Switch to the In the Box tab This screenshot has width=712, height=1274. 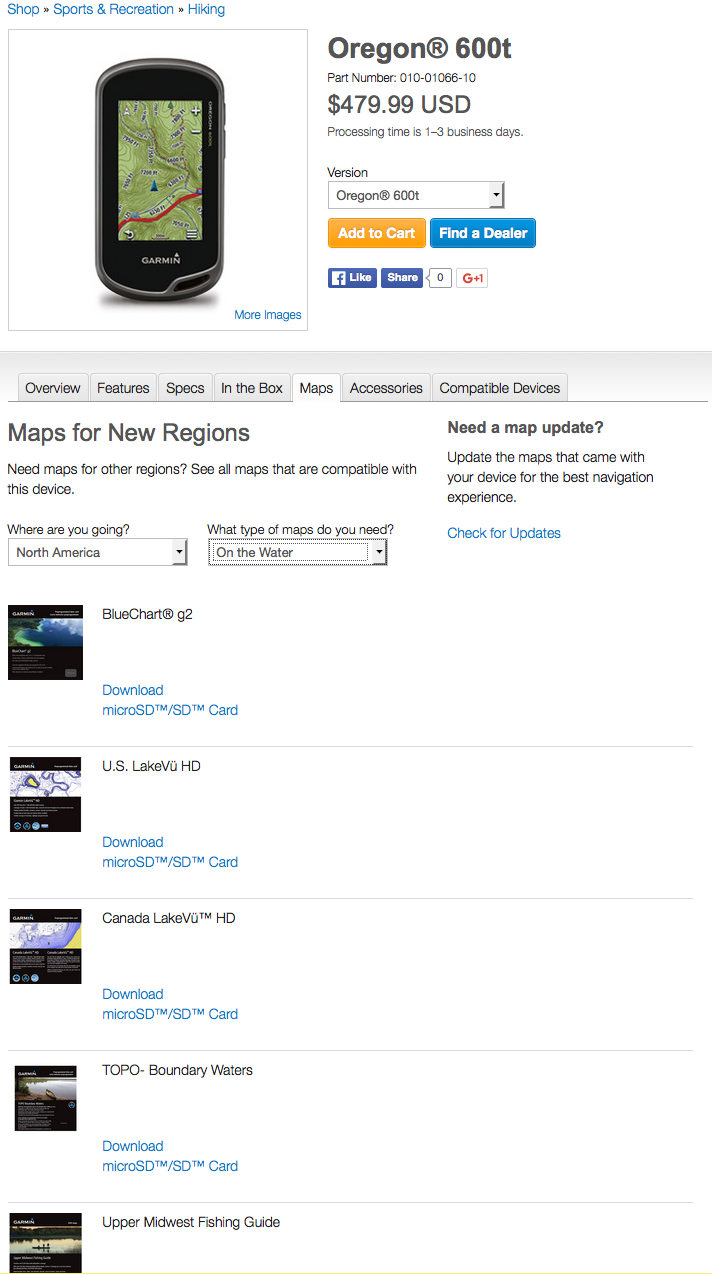pyautogui.click(x=252, y=388)
